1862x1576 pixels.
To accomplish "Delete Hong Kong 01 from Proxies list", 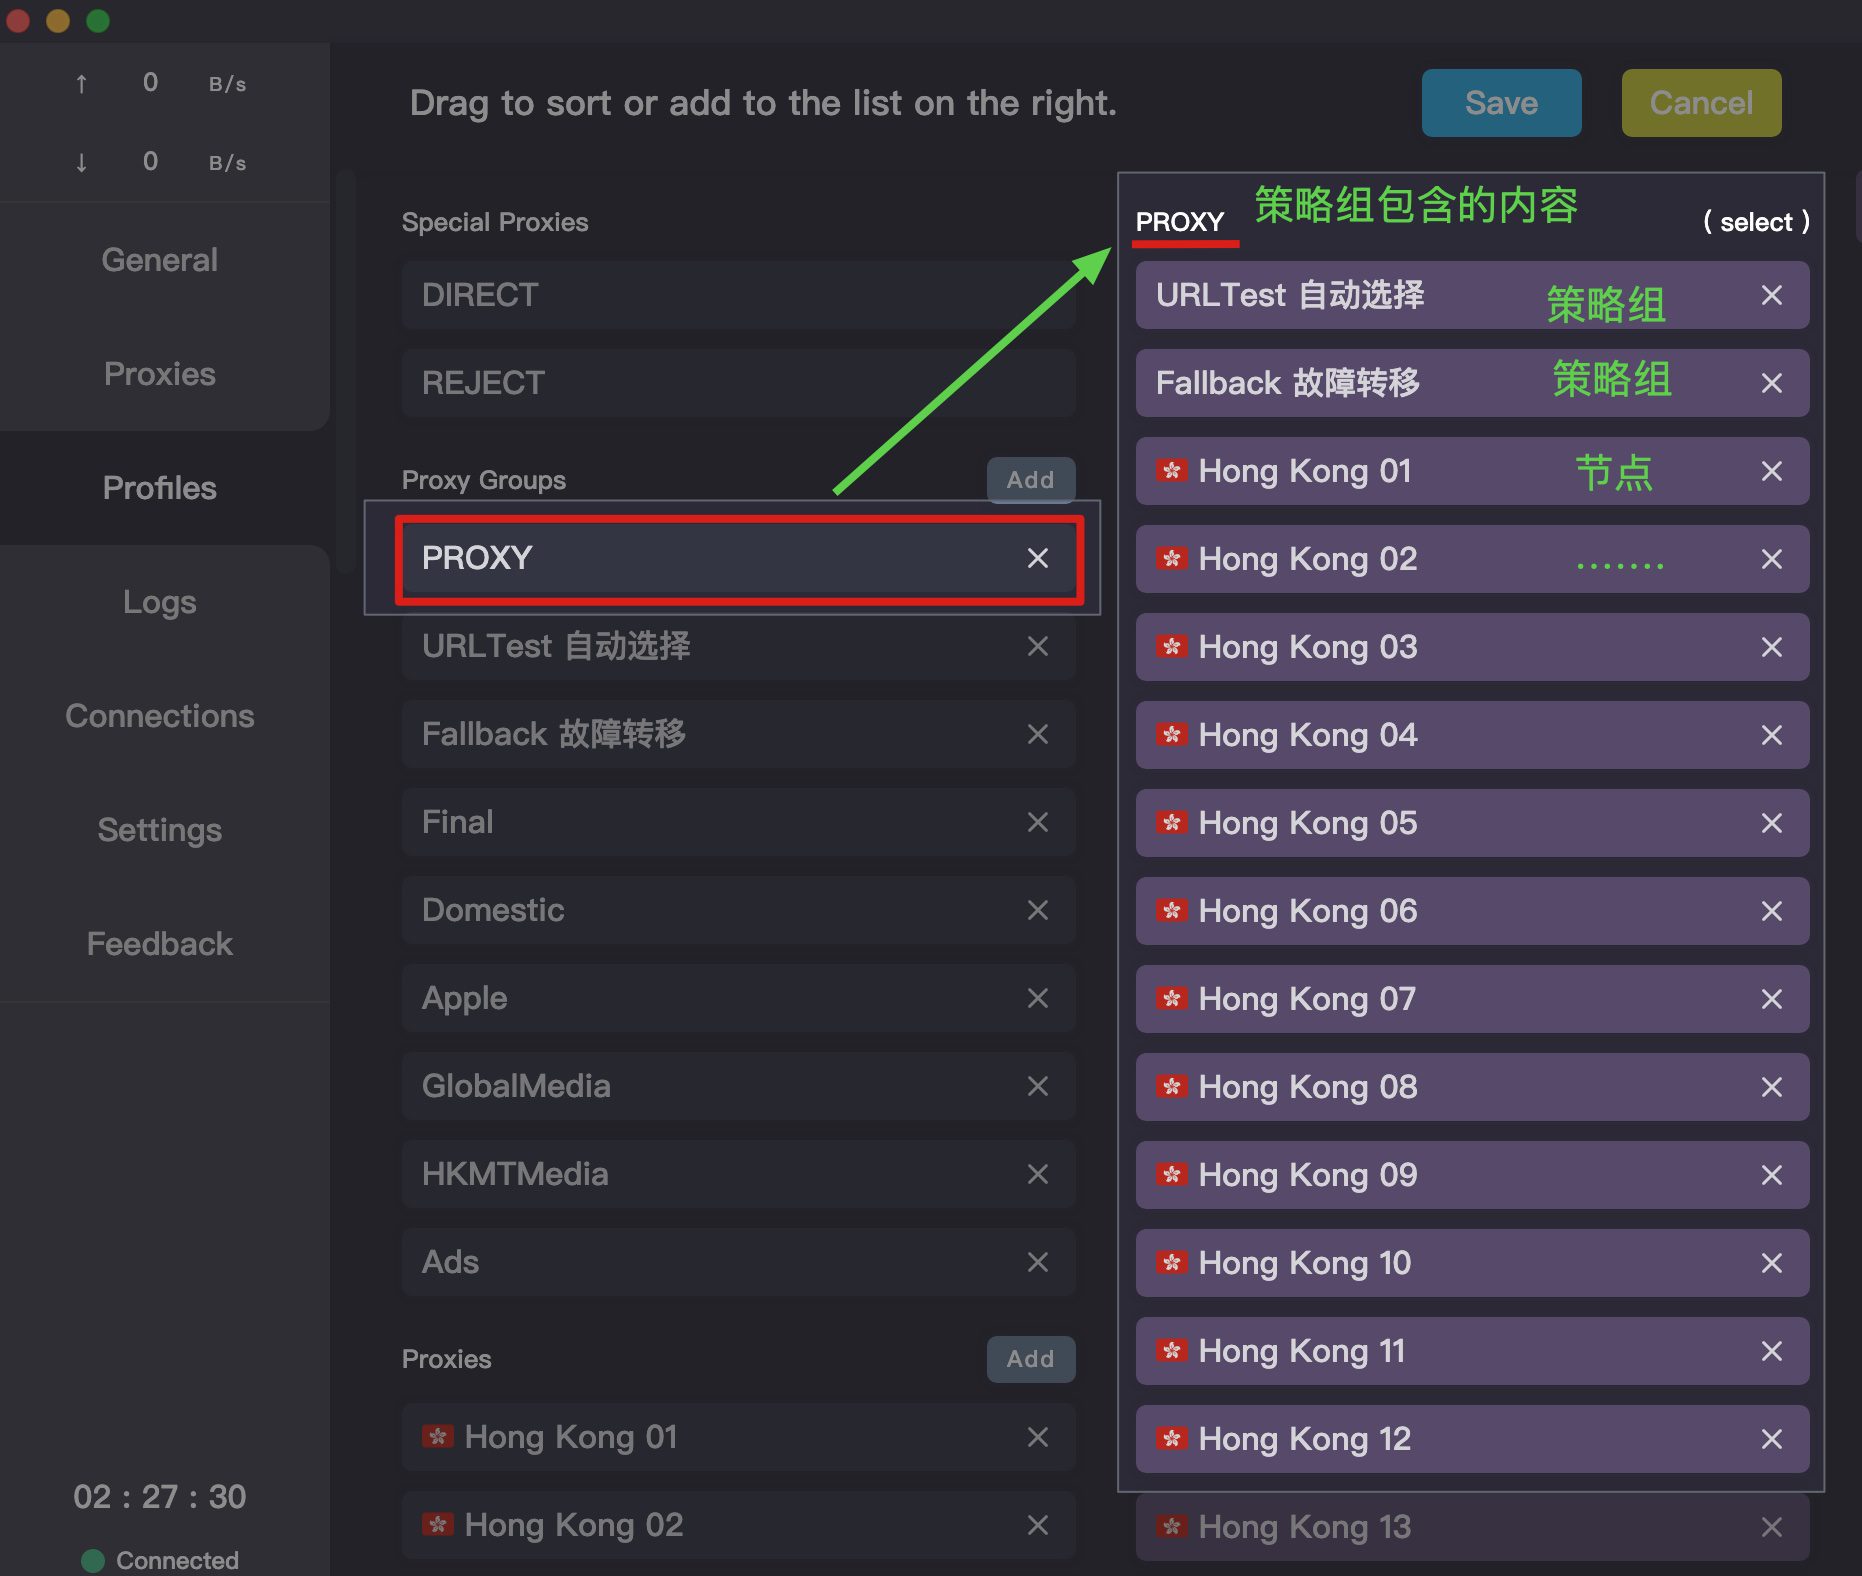I will (1037, 1437).
